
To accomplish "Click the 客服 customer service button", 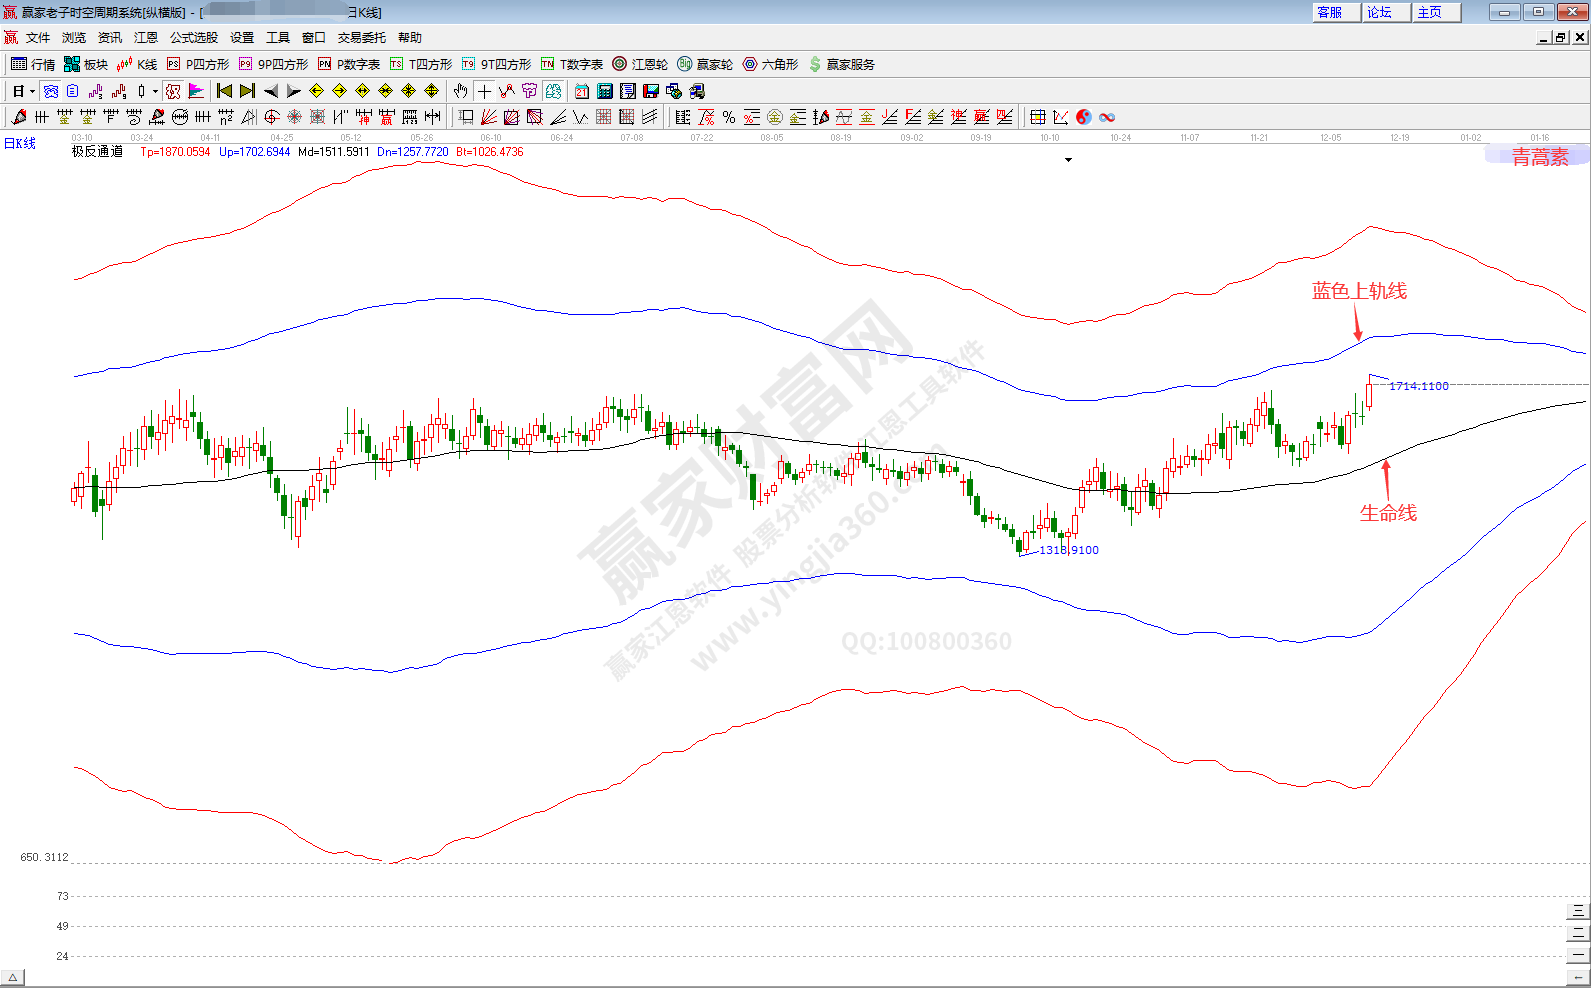I will point(1335,12).
